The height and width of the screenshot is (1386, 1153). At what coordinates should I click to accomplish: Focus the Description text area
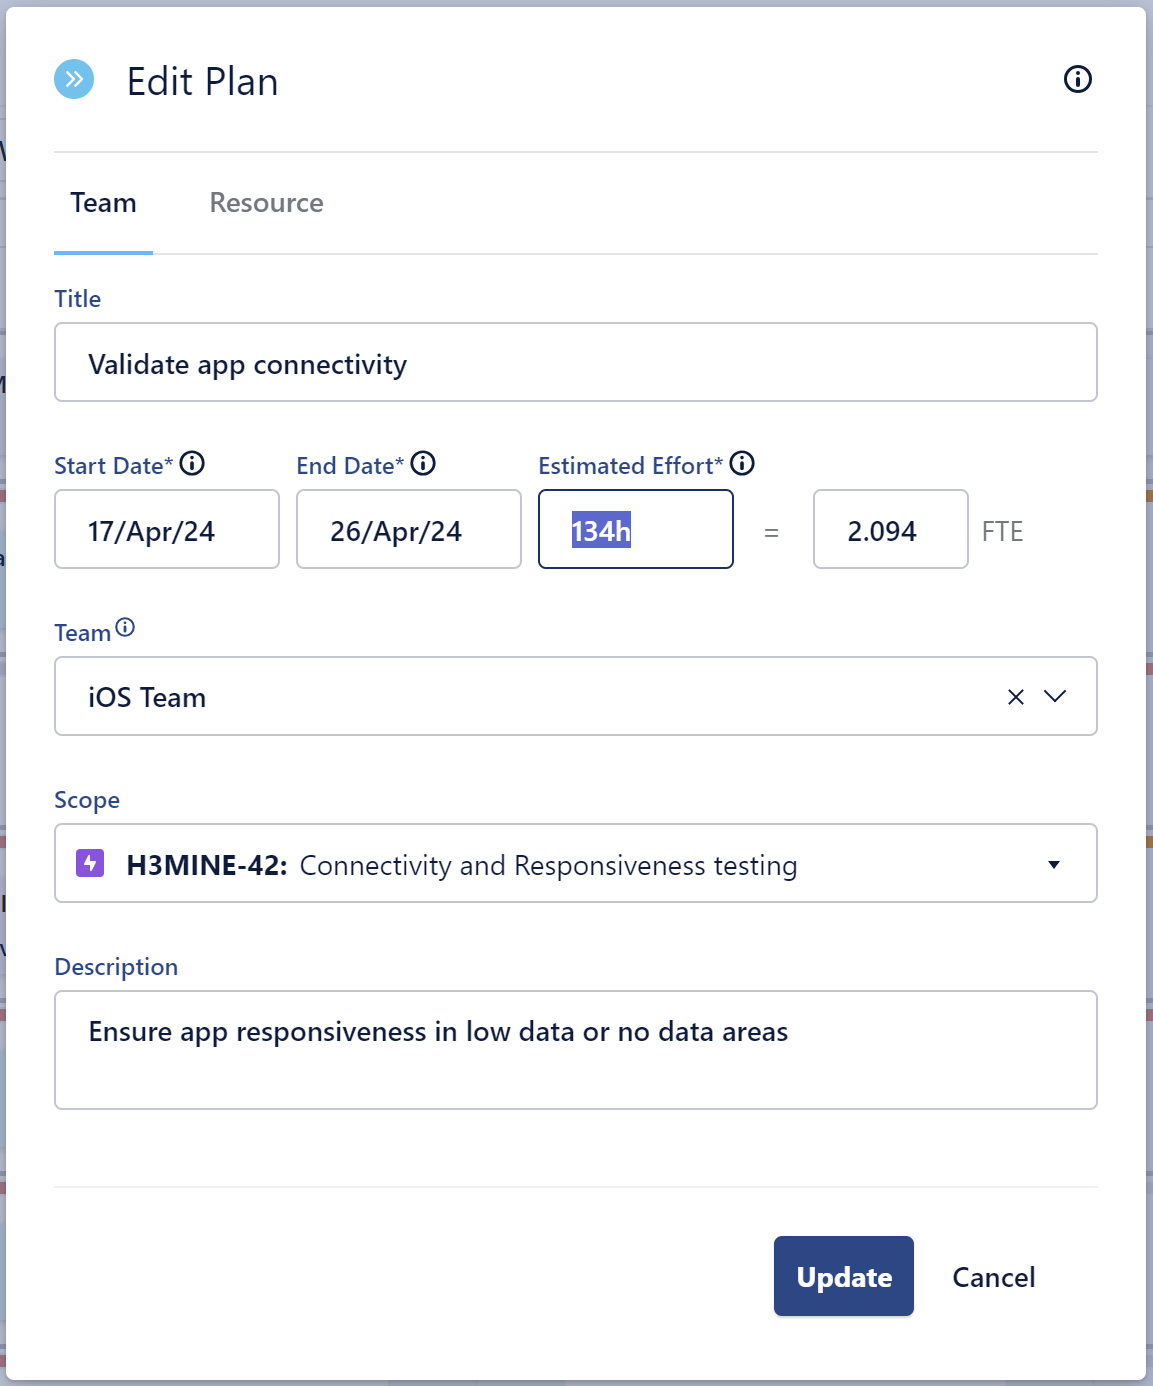pos(575,1050)
